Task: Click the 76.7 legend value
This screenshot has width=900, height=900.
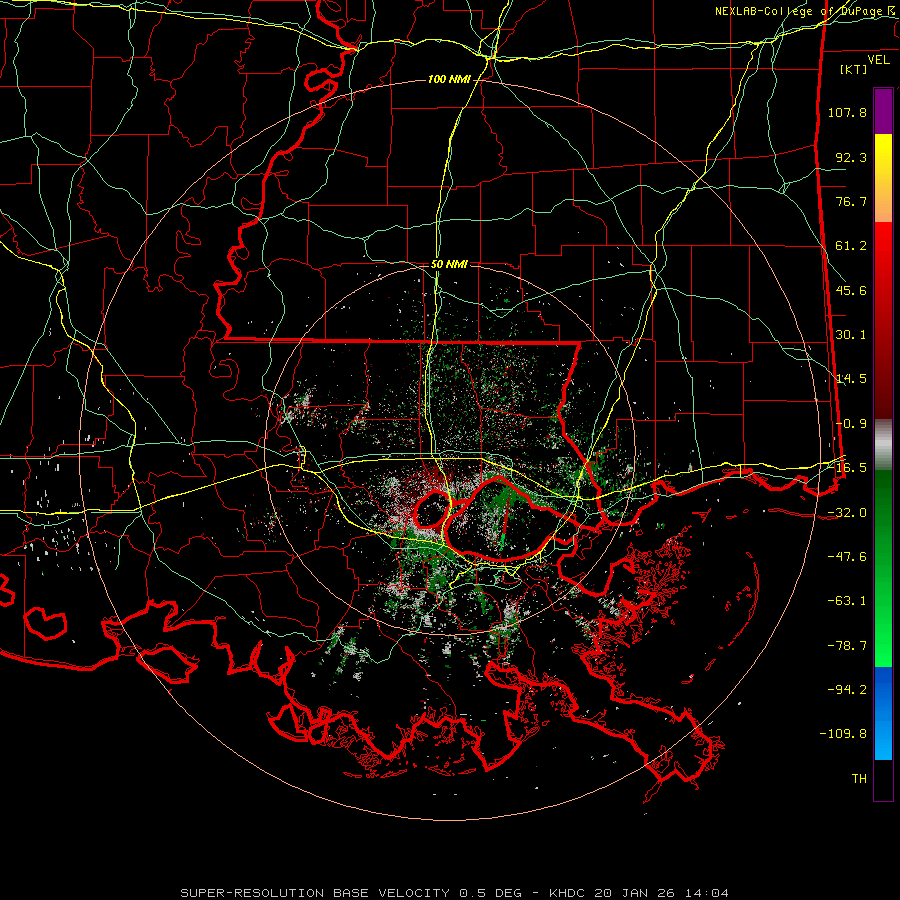Action: point(851,201)
